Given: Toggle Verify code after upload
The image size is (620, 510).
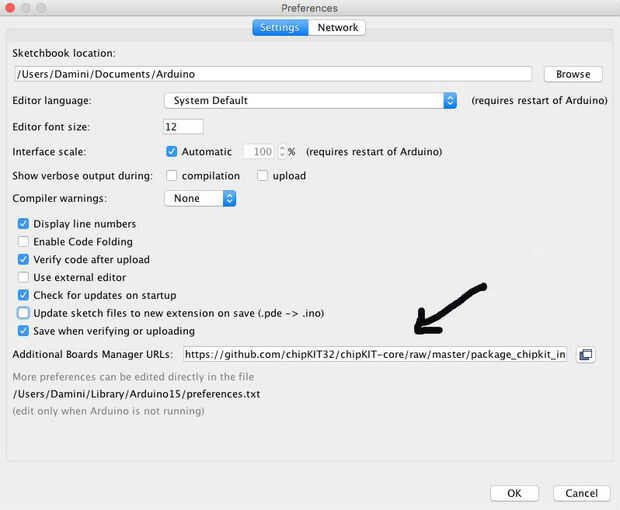Looking at the screenshot, I should point(23,259).
